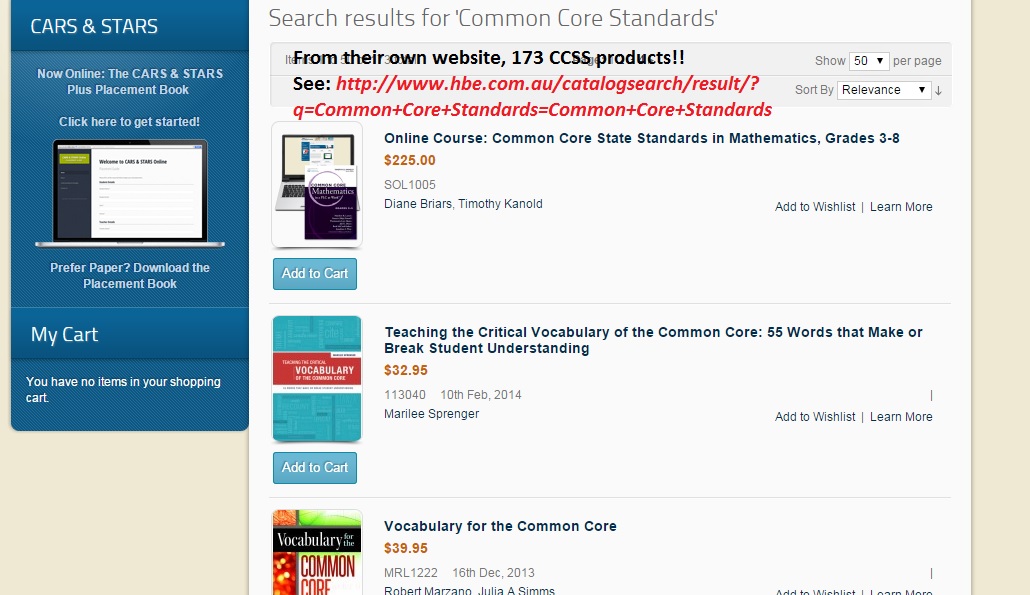Add the Online Course to Wishlist
The width and height of the screenshot is (1030, 595).
pyautogui.click(x=815, y=207)
